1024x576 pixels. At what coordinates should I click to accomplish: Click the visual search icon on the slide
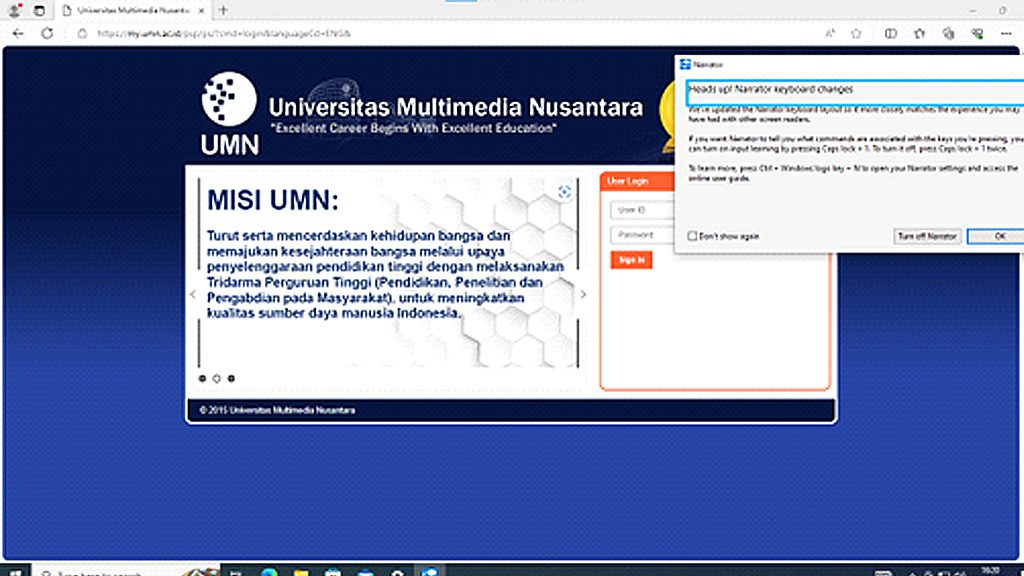point(564,192)
